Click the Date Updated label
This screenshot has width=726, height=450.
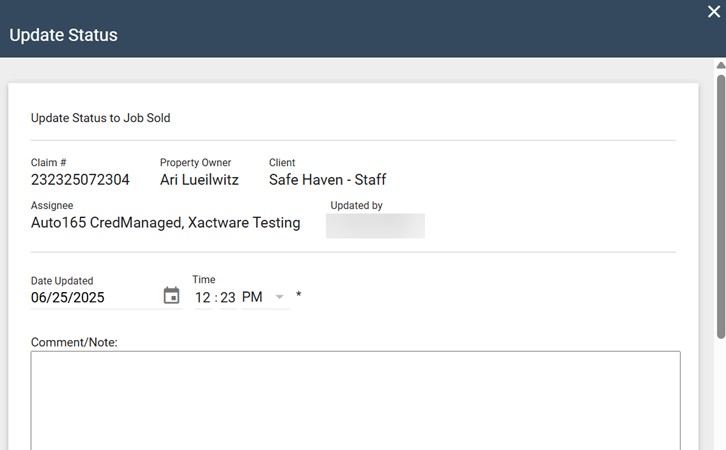coord(62,281)
